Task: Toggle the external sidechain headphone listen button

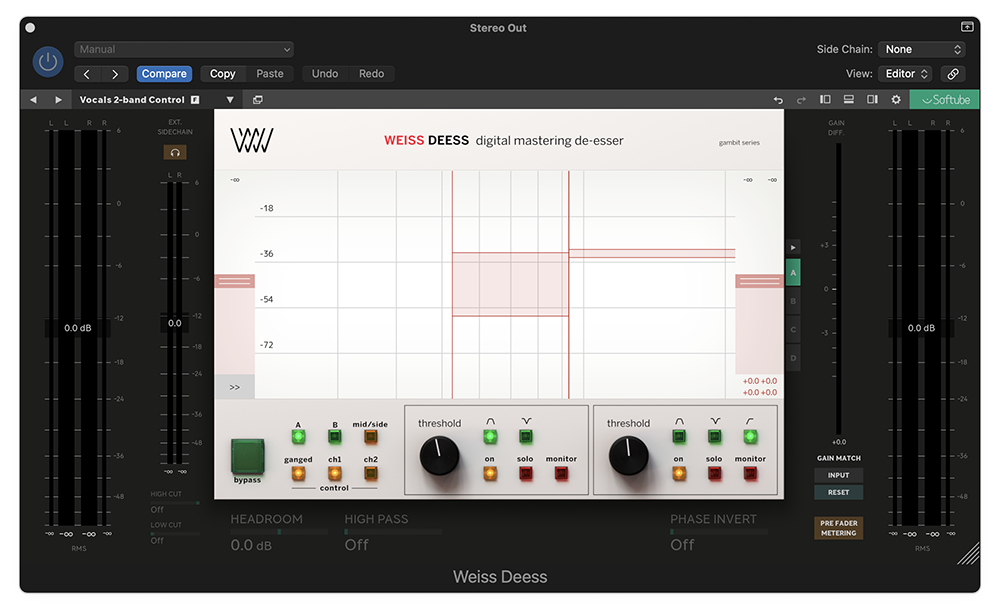Action: [x=175, y=152]
